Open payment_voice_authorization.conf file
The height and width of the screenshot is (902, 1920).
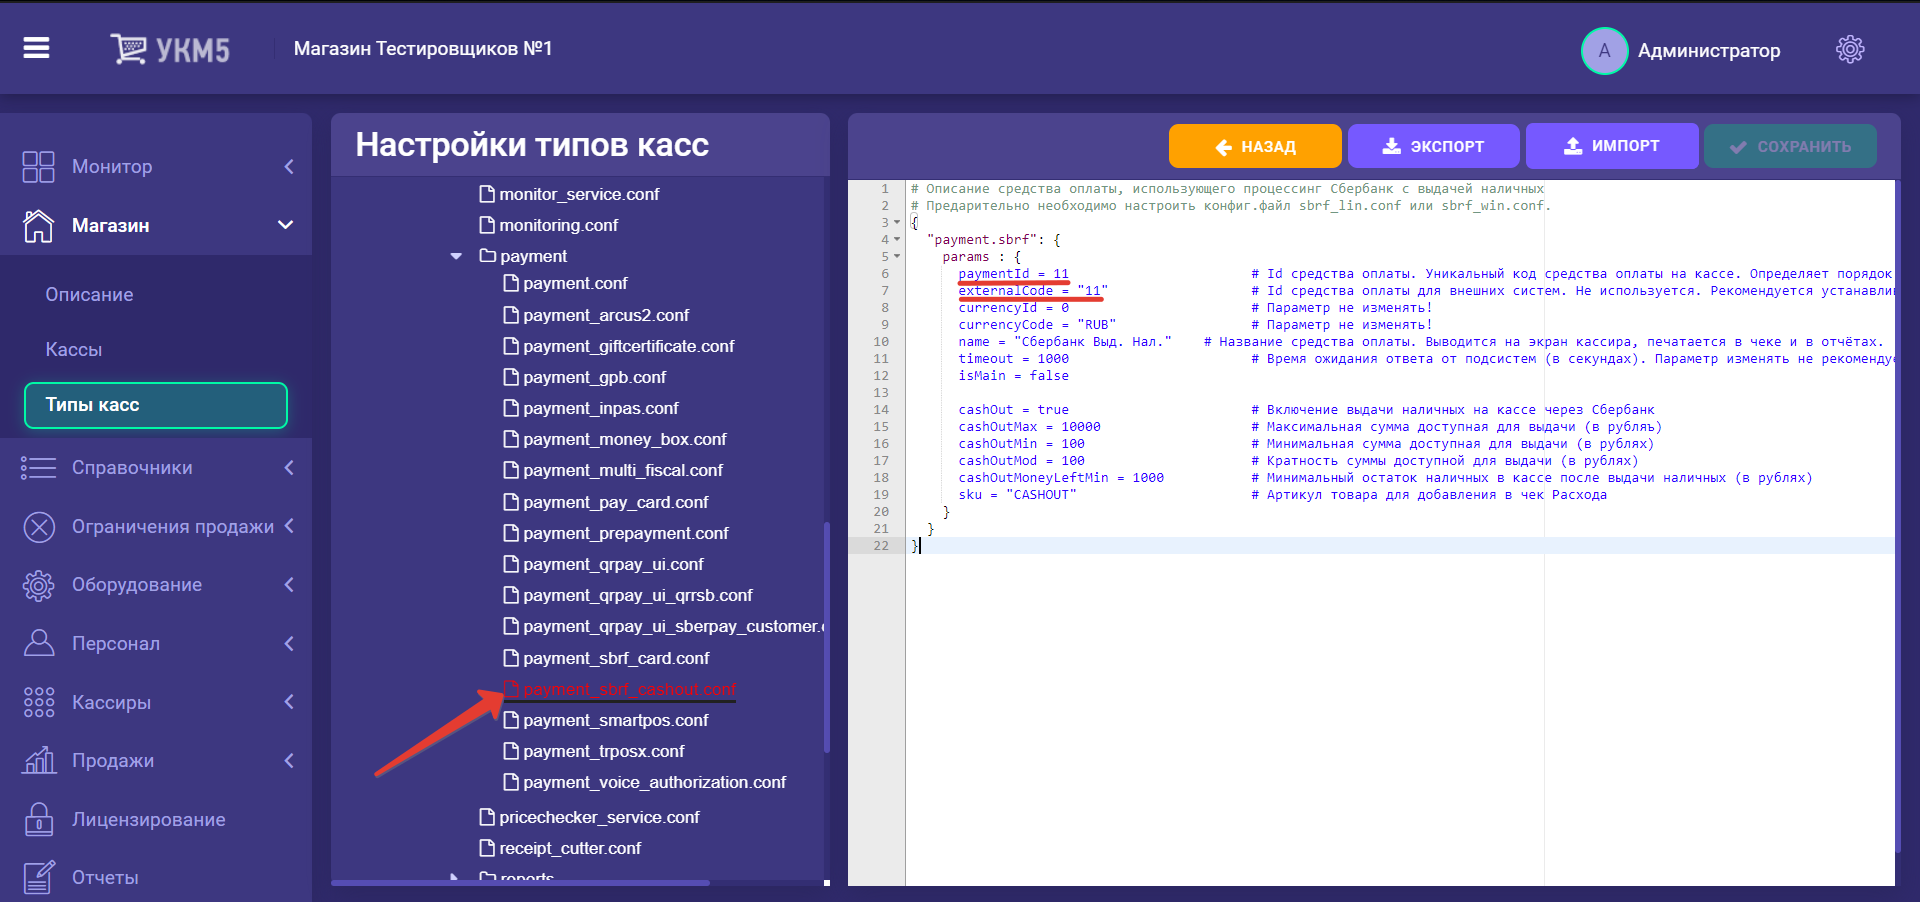tap(654, 782)
